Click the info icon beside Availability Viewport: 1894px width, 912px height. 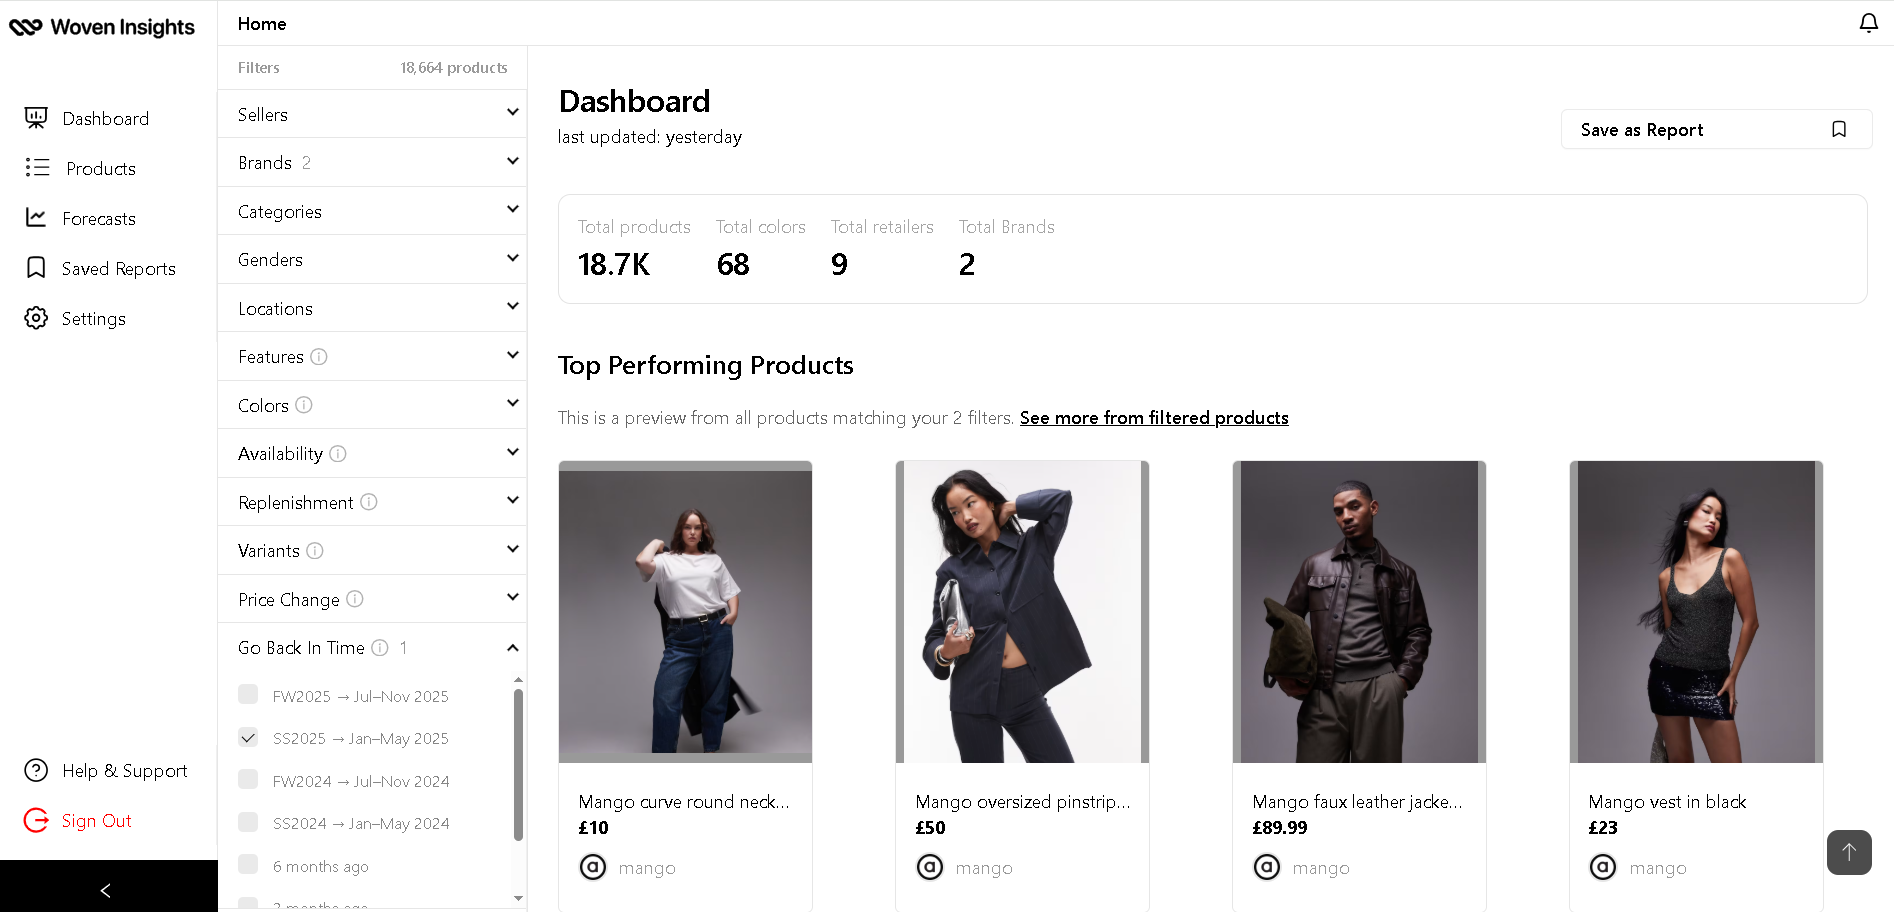338,454
